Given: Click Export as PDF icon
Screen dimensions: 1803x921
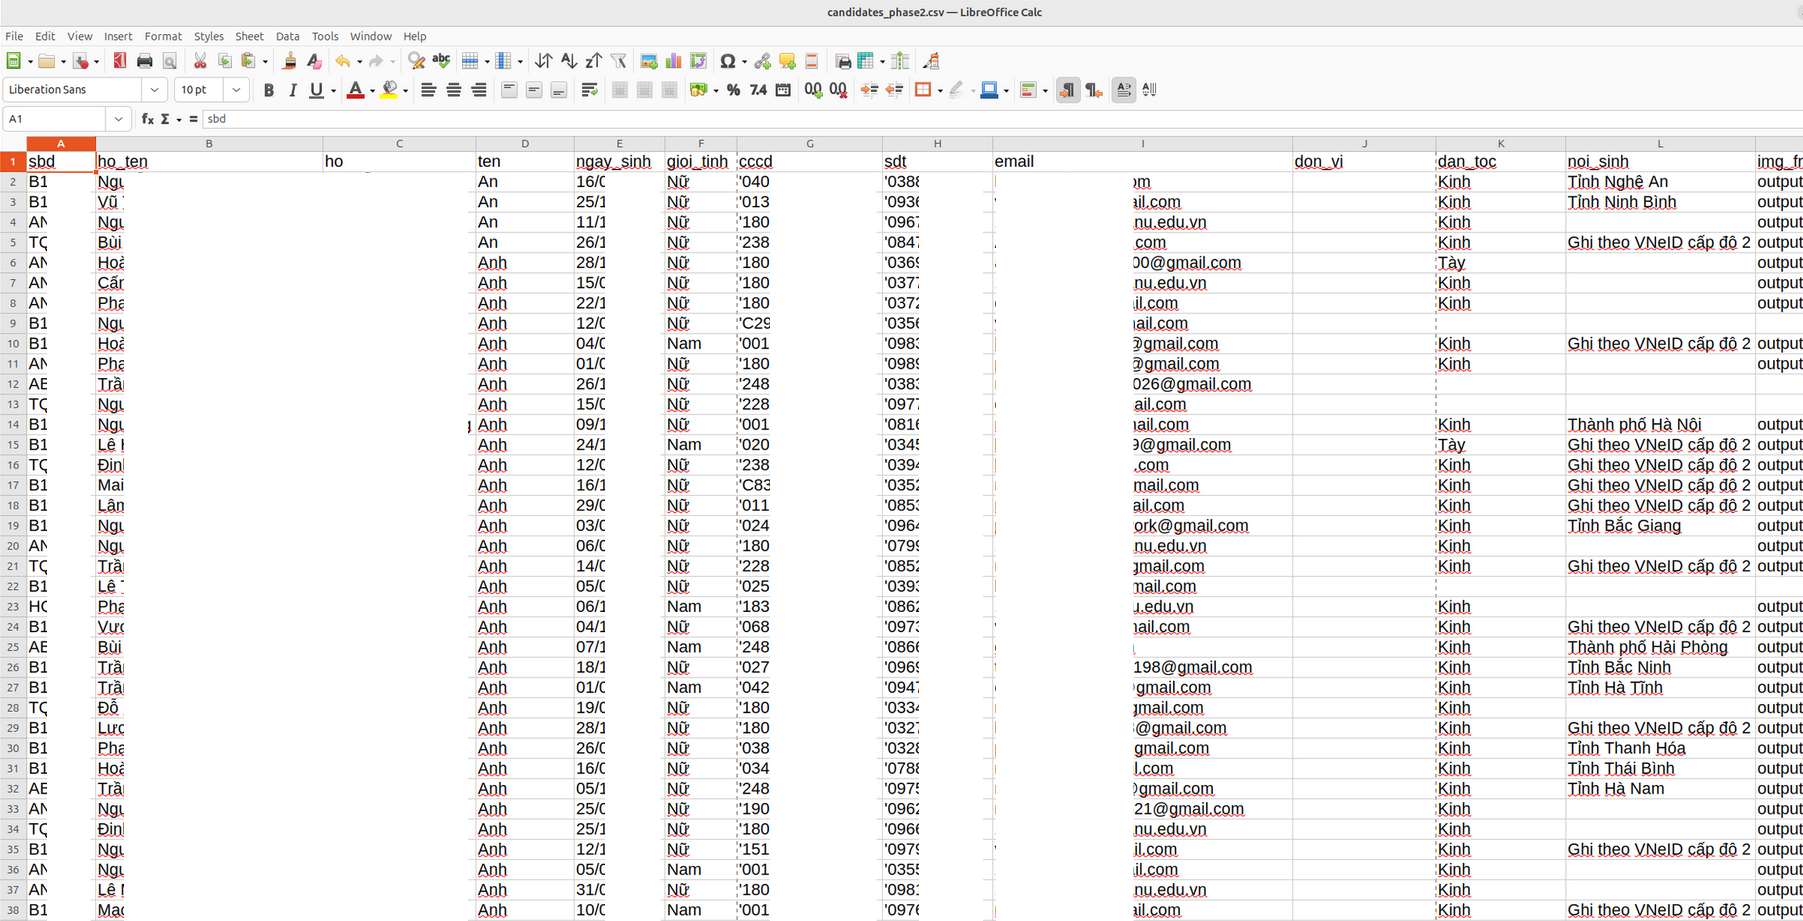Looking at the screenshot, I should (120, 61).
